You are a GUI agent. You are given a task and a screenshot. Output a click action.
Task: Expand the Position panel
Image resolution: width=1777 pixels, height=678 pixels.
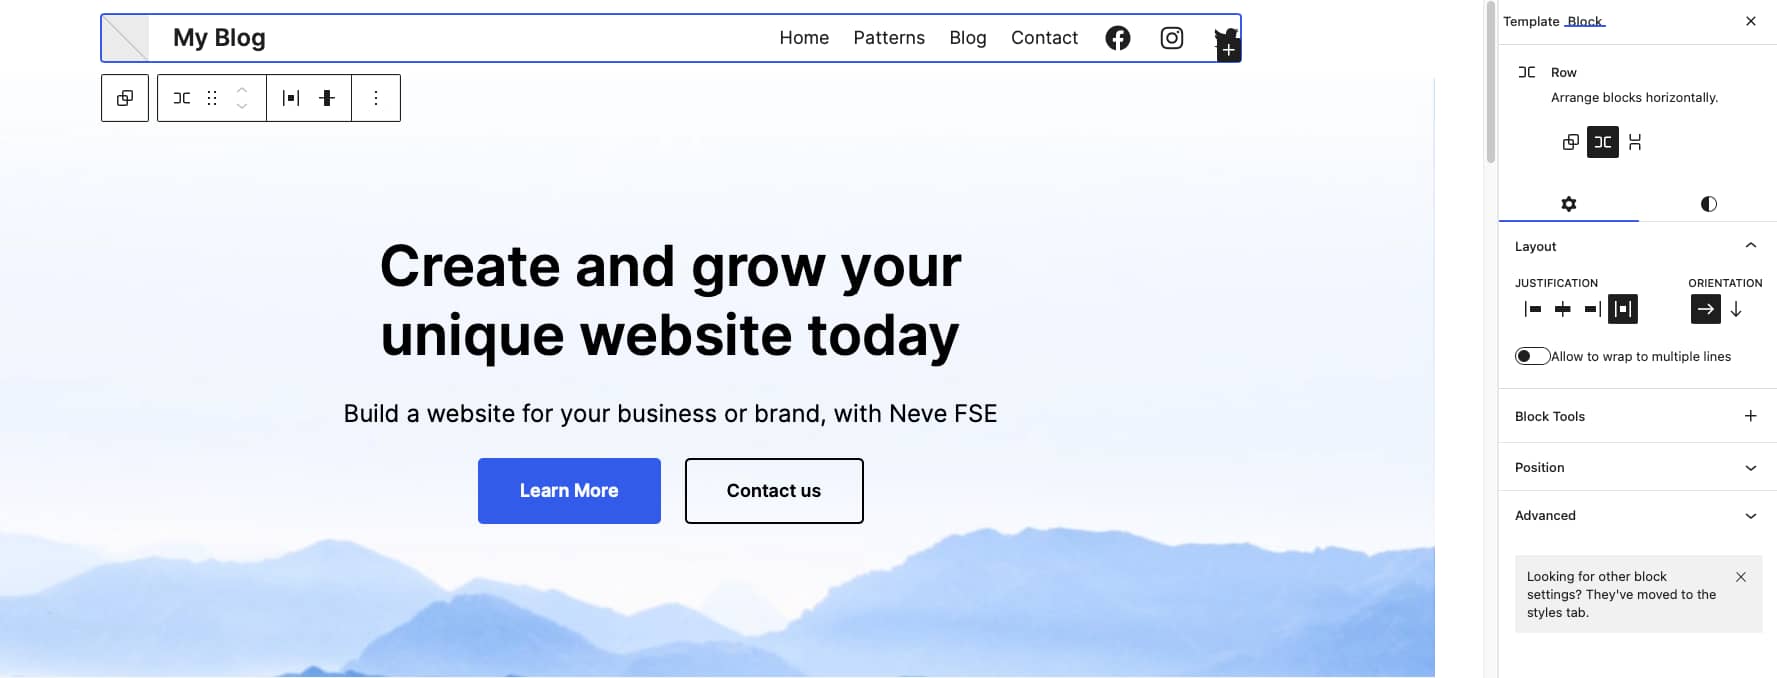coord(1637,467)
